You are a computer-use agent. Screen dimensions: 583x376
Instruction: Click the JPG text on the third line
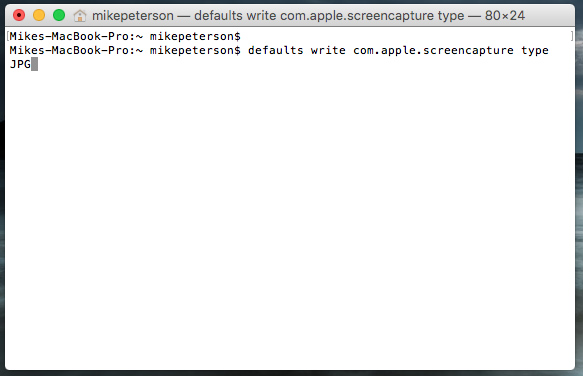pos(20,64)
